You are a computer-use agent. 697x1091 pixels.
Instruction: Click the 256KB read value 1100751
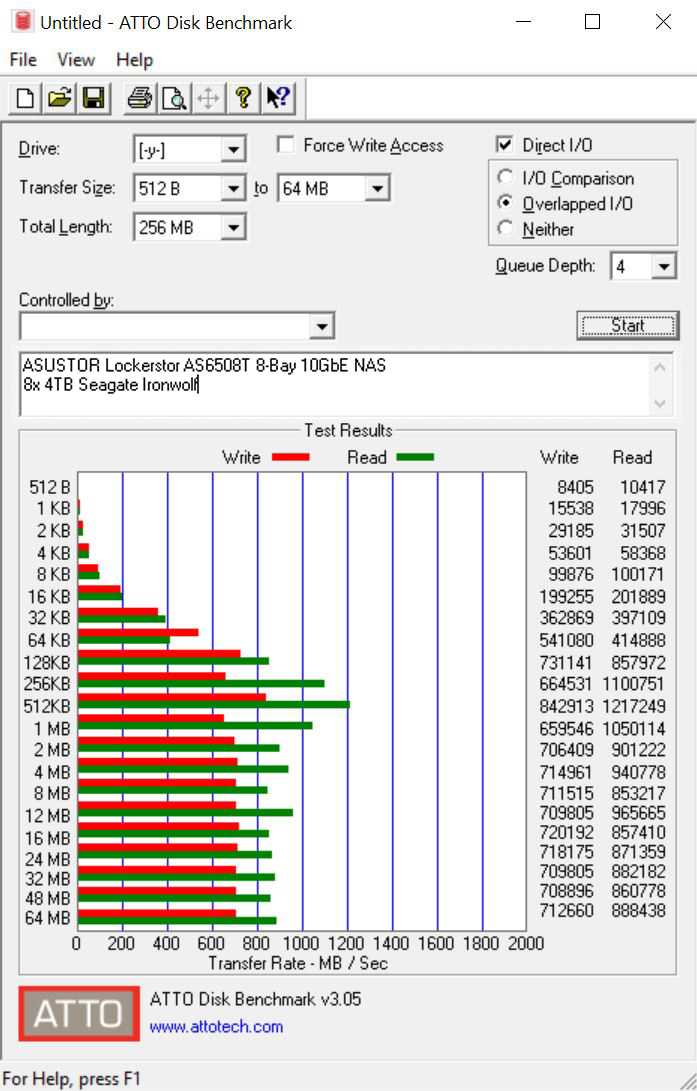point(634,684)
